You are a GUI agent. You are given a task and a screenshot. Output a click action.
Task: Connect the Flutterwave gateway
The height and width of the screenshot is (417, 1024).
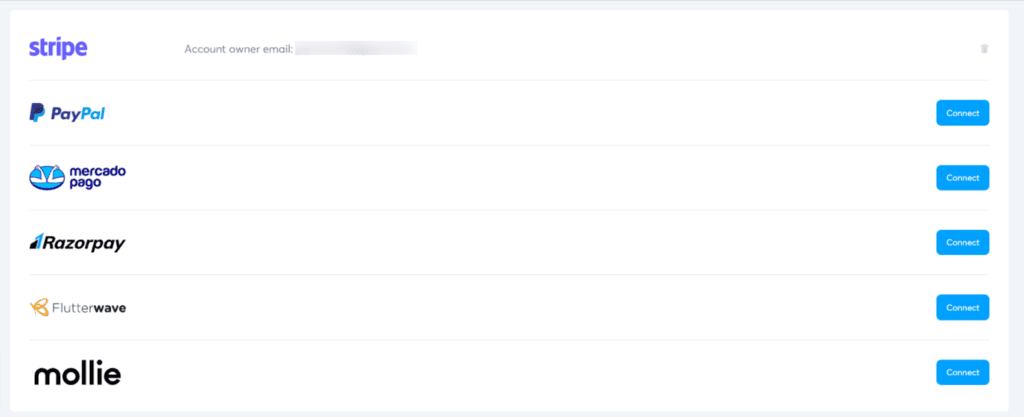coord(963,307)
